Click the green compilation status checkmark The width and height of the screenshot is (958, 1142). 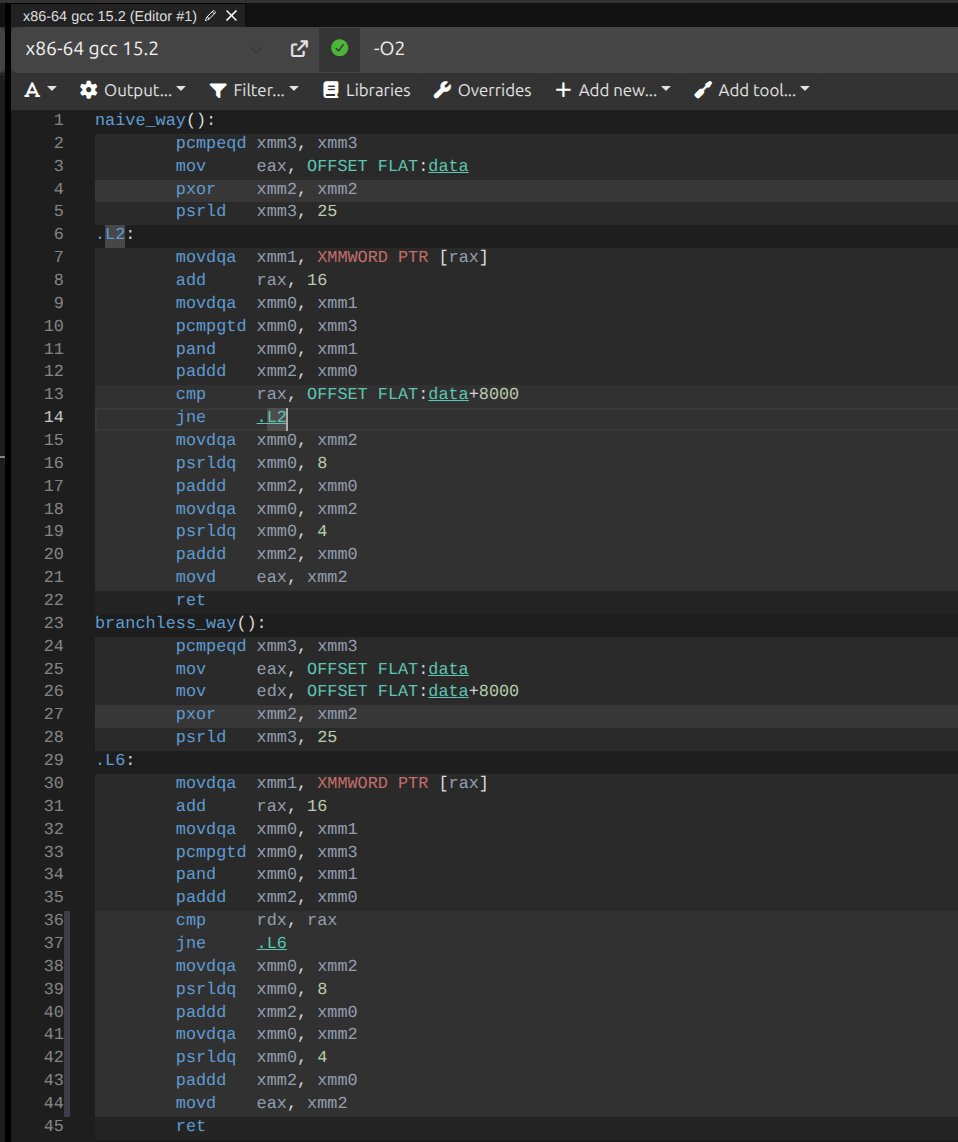click(339, 48)
